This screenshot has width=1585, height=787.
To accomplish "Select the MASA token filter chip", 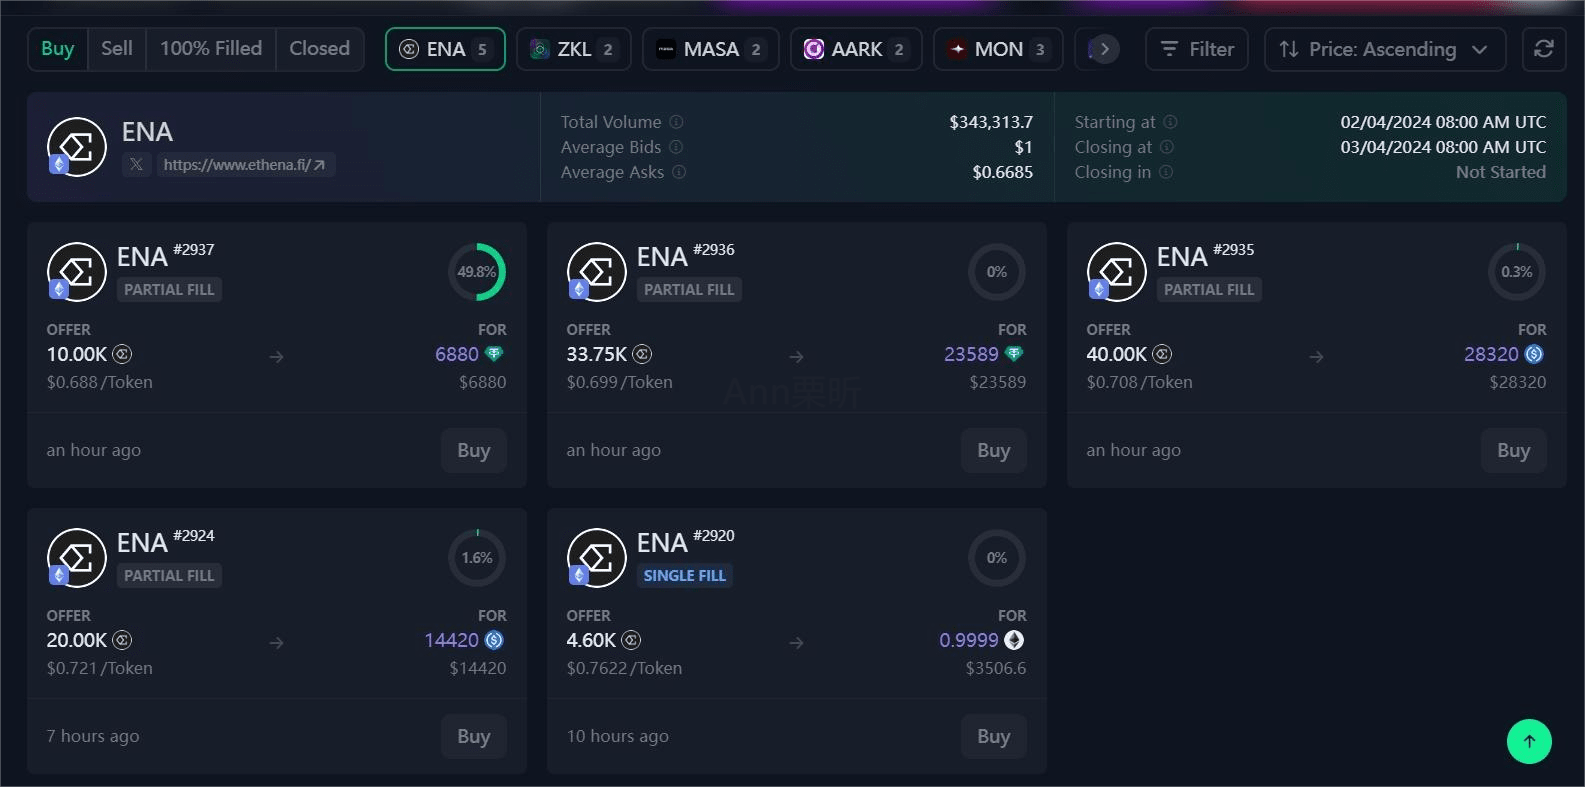I will pyautogui.click(x=710, y=49).
